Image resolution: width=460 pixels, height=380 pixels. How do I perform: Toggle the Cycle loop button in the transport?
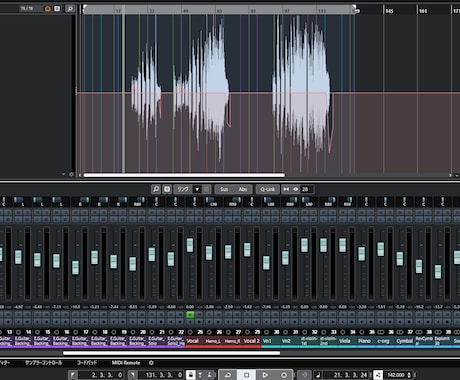(x=228, y=375)
